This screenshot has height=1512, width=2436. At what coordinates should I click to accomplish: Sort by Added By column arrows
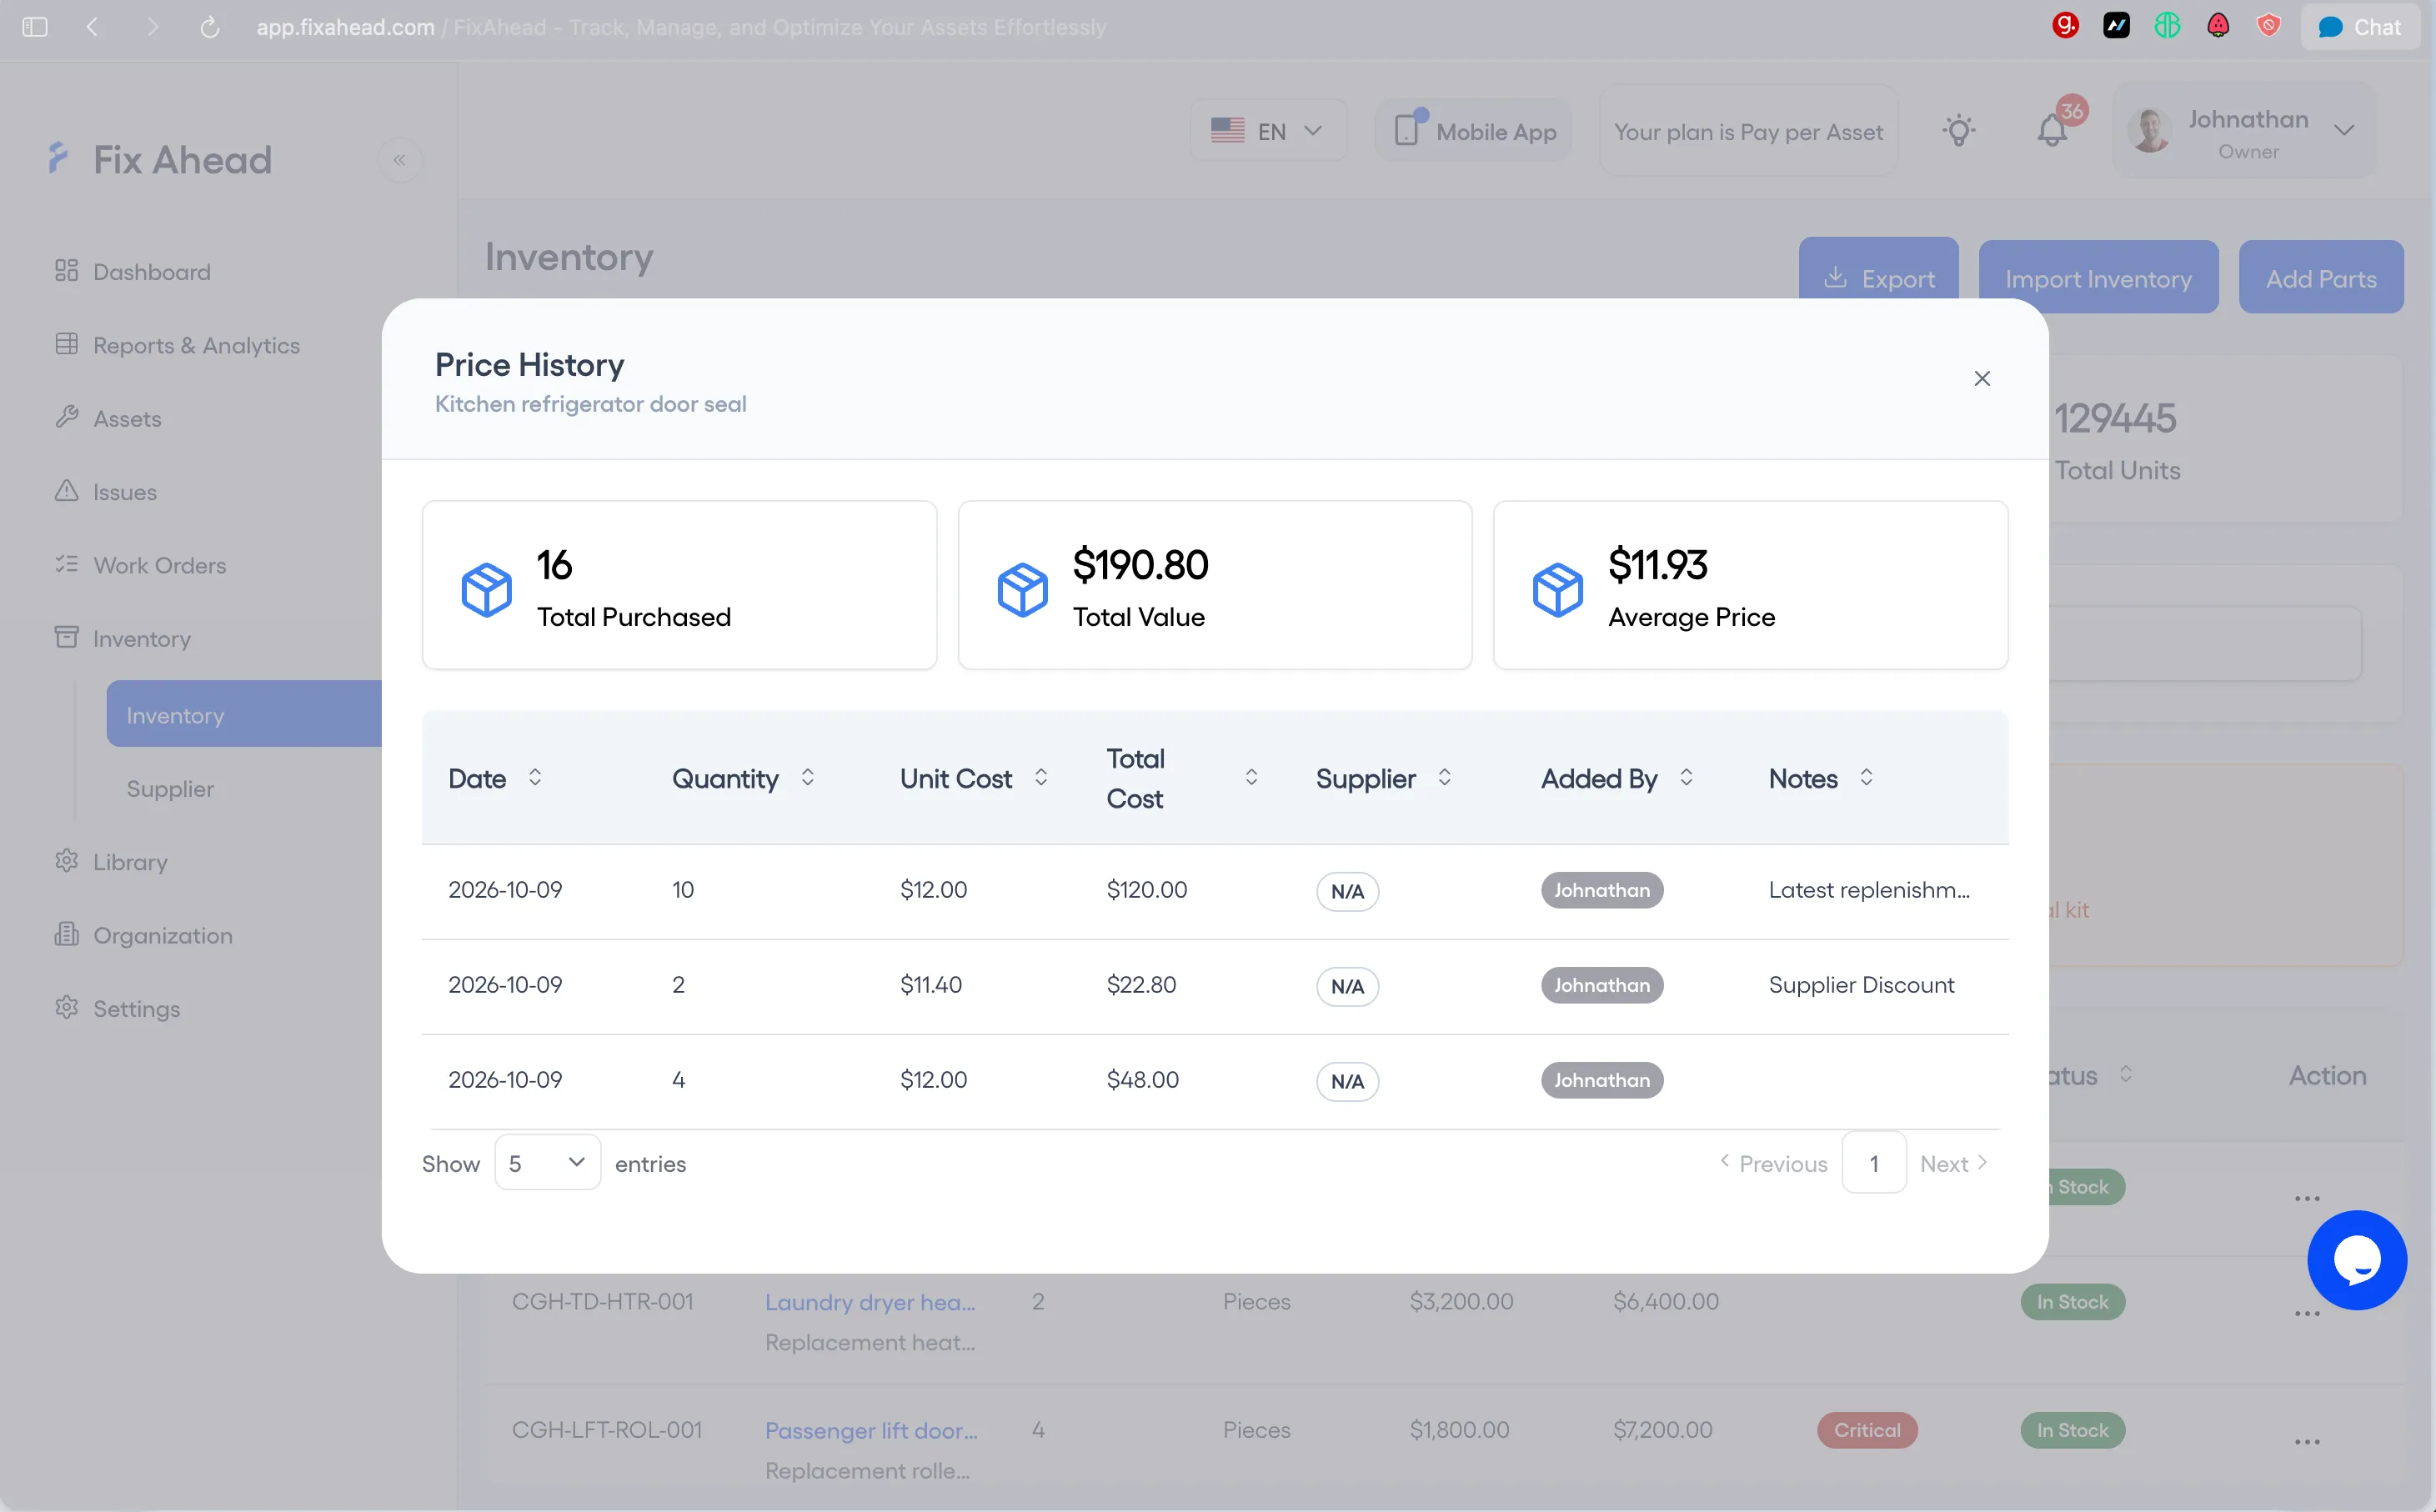tap(1686, 778)
